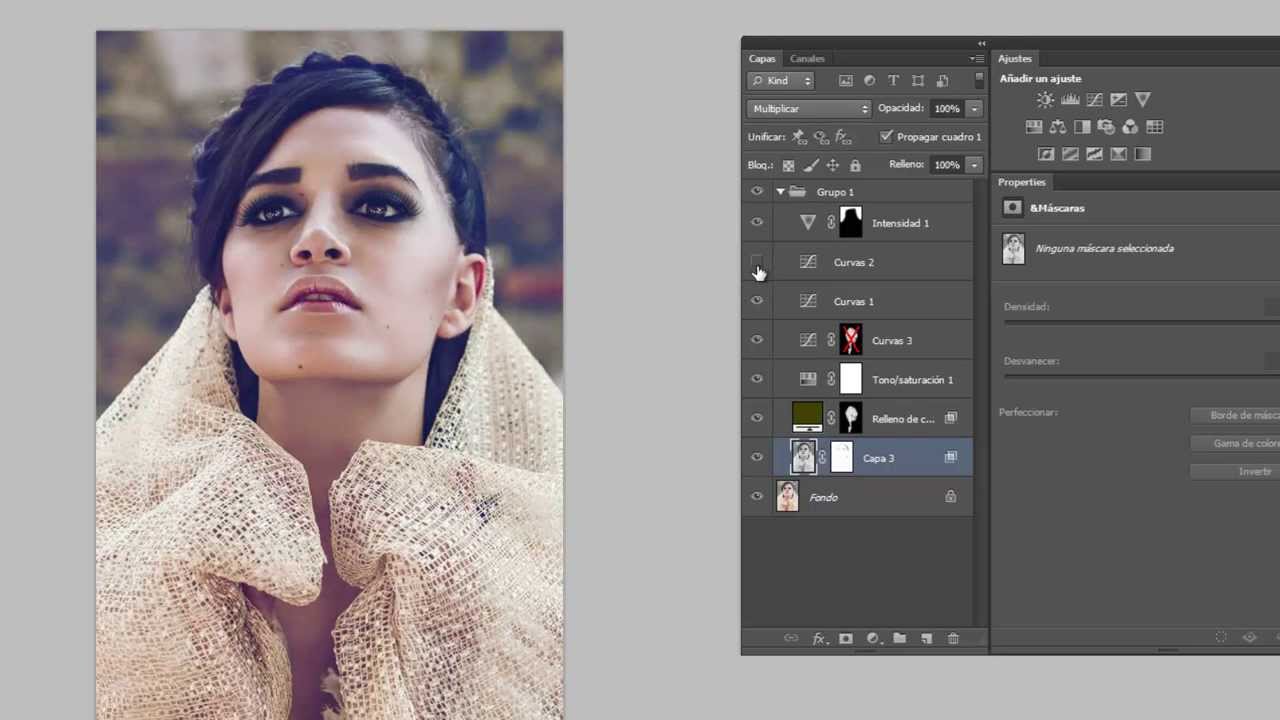Screen dimensions: 1280x720
Task: Add a Threshold adjustment icon
Action: coord(1094,154)
